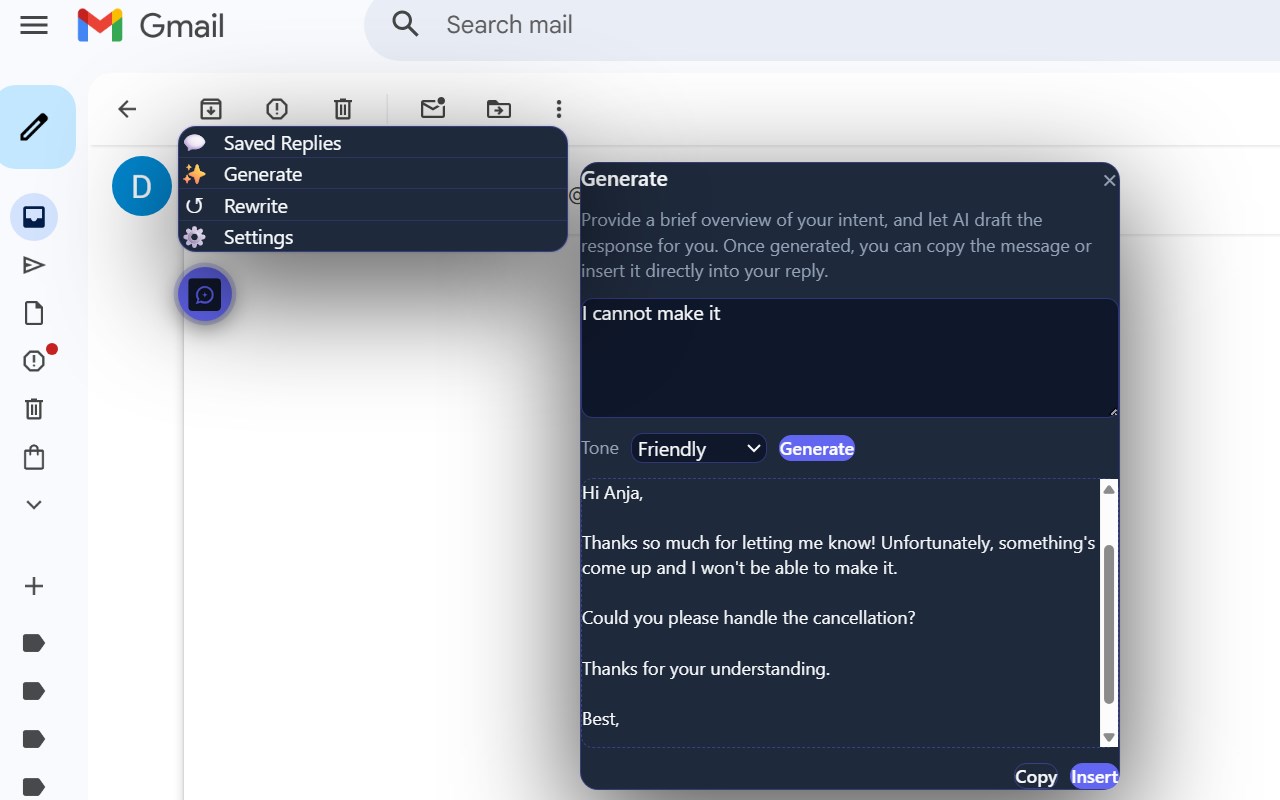The width and height of the screenshot is (1280, 800).
Task: Expand the More chevron in sidebar
Action: tap(34, 505)
